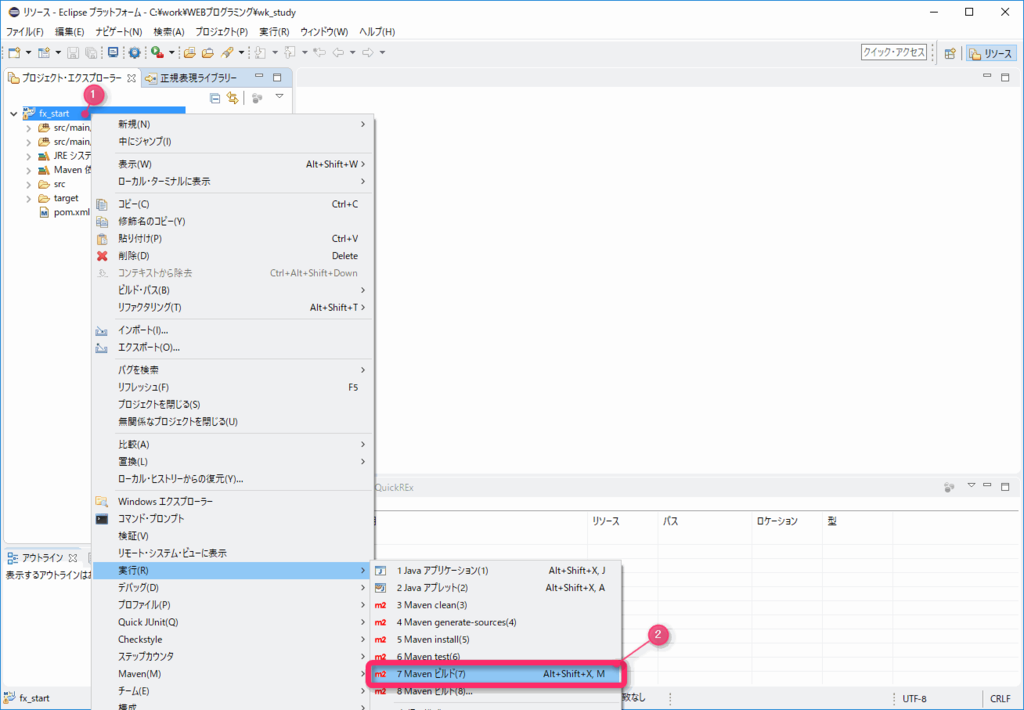Minimize the editor area

987,76
